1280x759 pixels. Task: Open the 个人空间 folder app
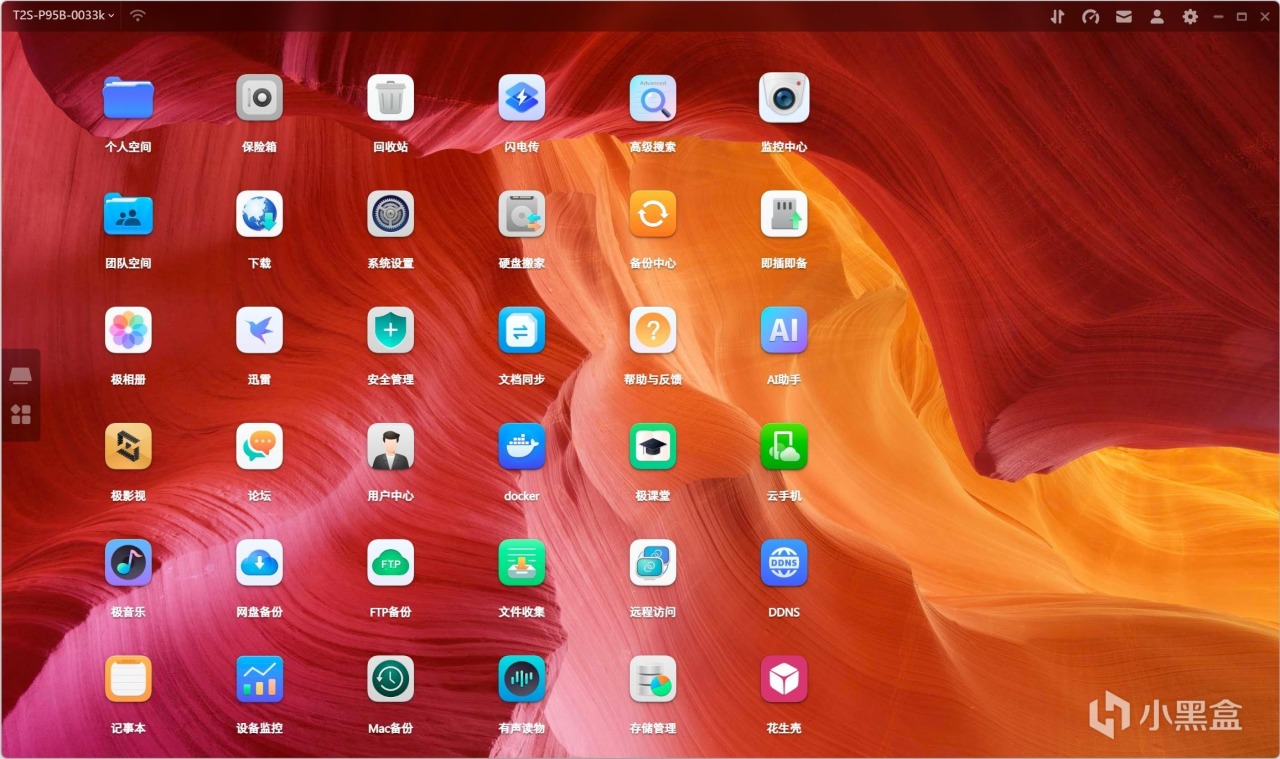pyautogui.click(x=128, y=98)
